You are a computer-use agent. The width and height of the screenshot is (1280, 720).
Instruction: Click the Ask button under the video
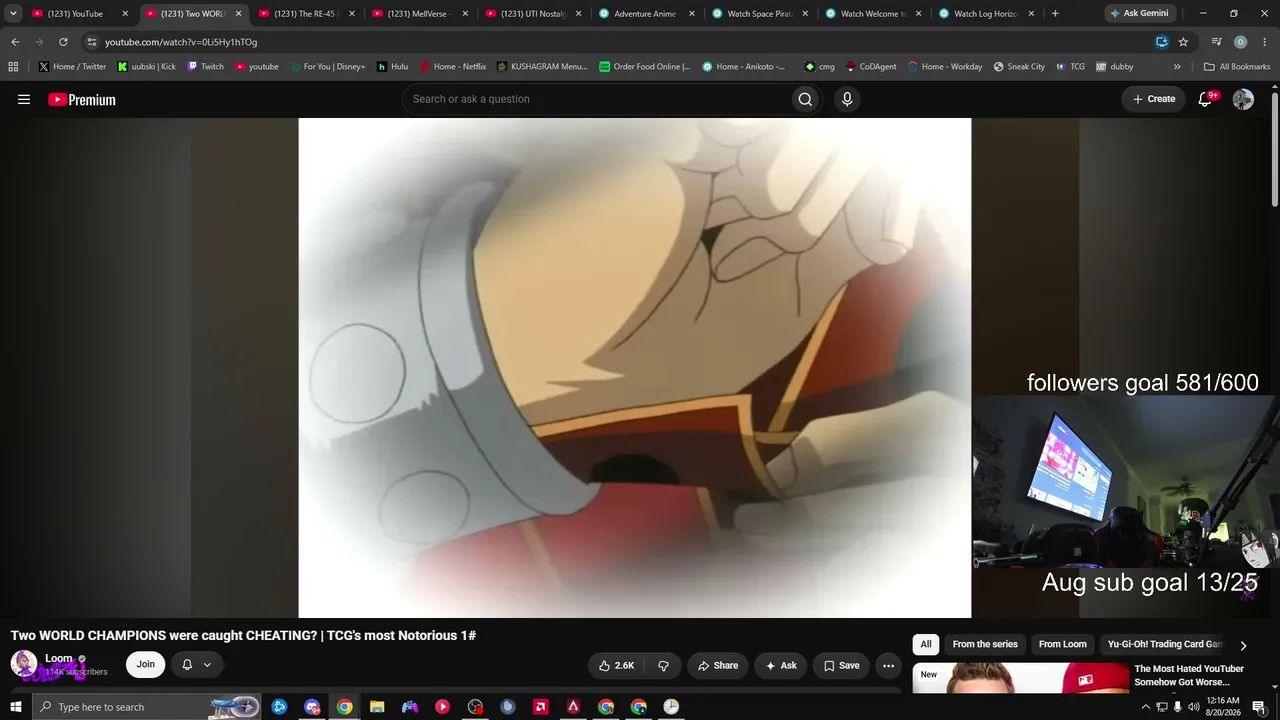(x=781, y=665)
